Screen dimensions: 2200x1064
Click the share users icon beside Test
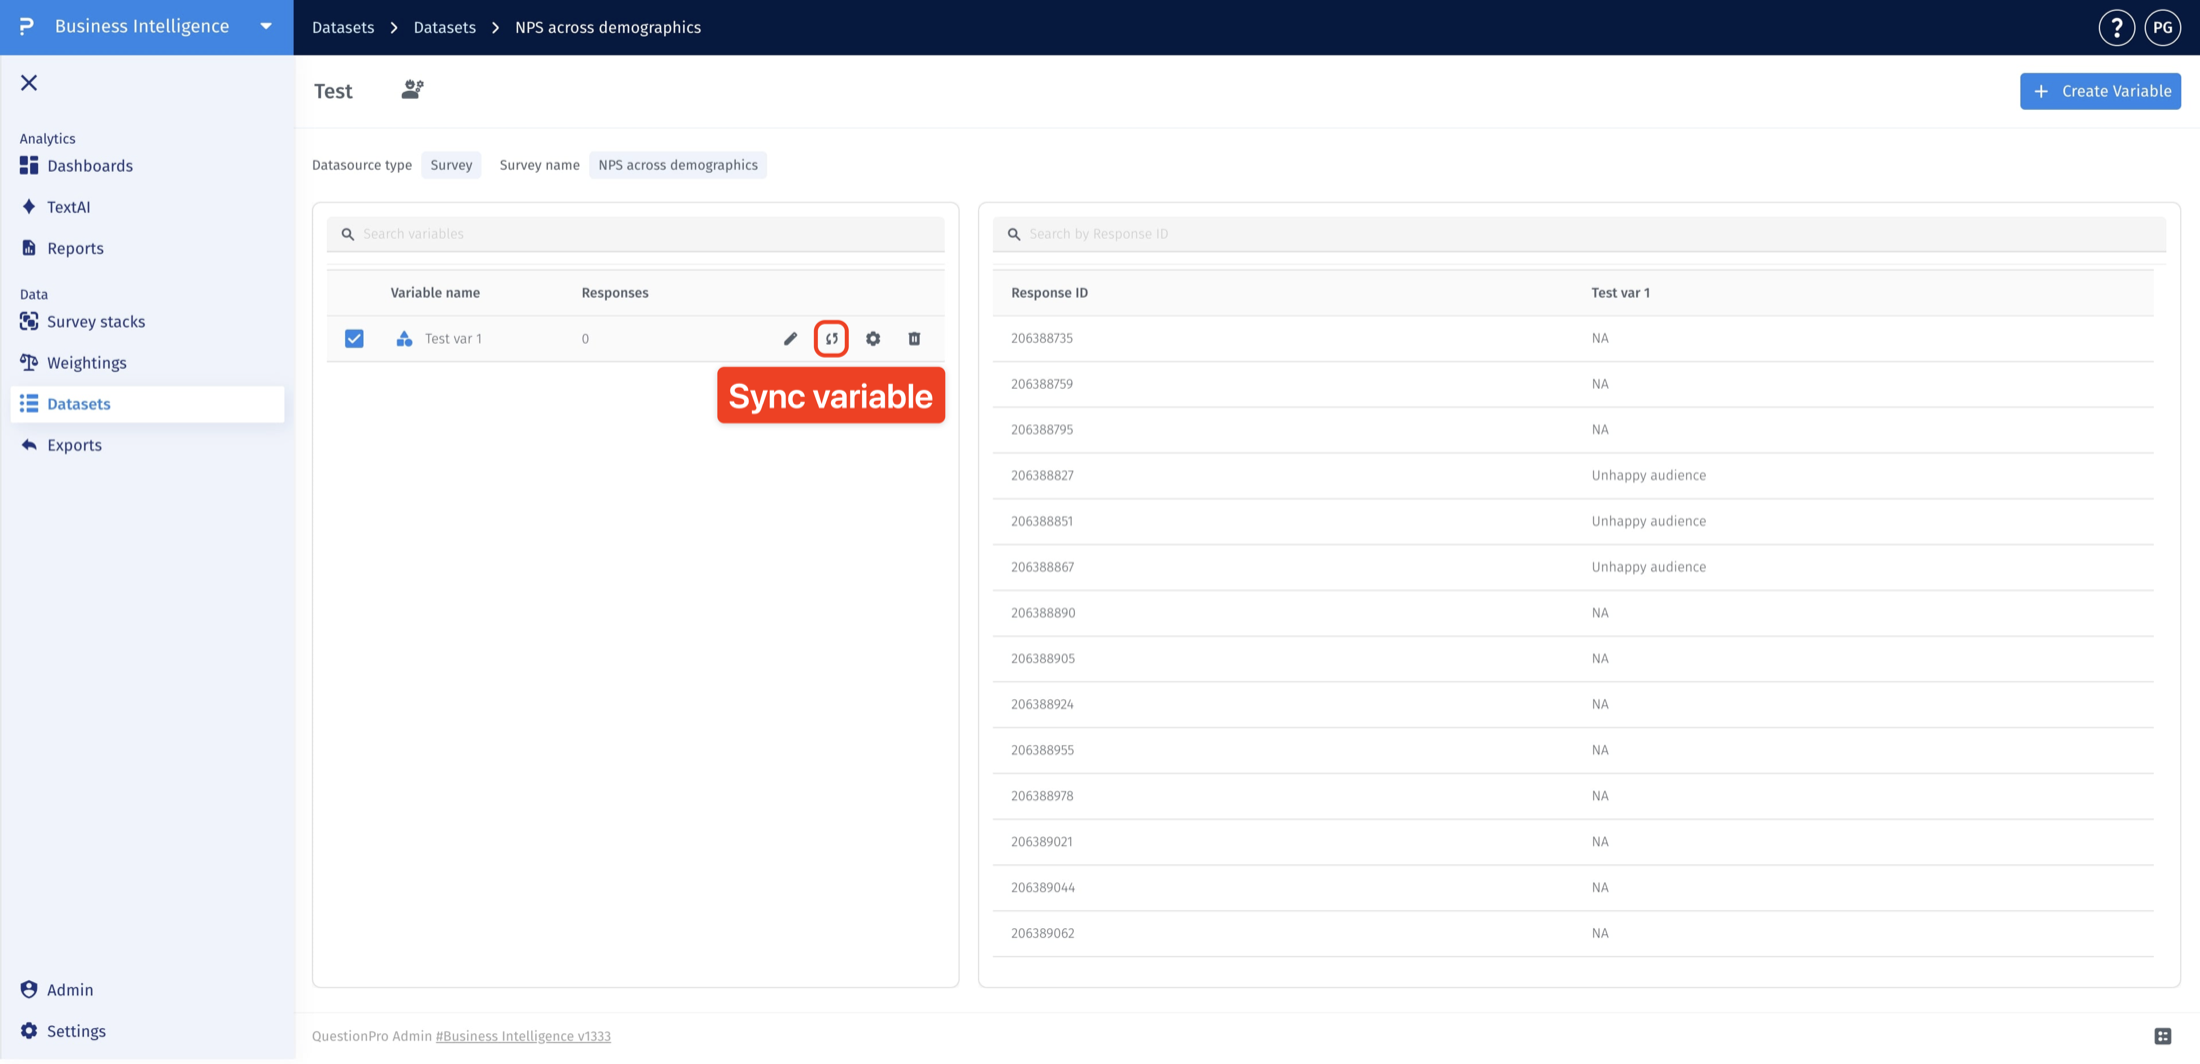tap(412, 90)
